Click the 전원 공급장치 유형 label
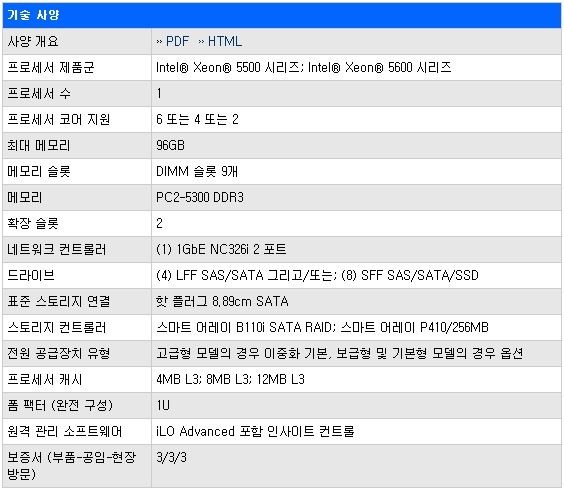564x489 pixels. click(x=59, y=353)
